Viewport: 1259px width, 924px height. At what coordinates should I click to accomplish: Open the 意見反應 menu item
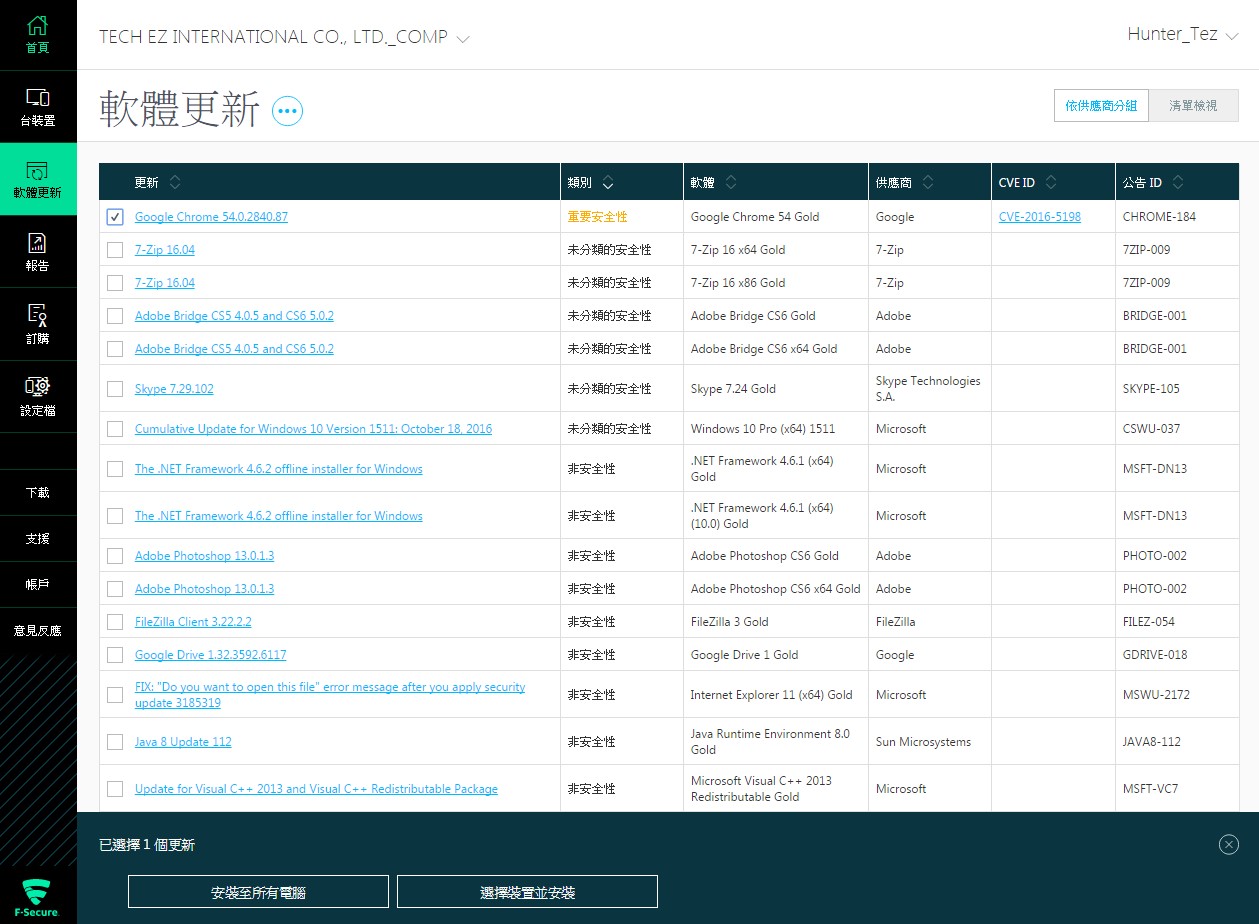pos(37,631)
